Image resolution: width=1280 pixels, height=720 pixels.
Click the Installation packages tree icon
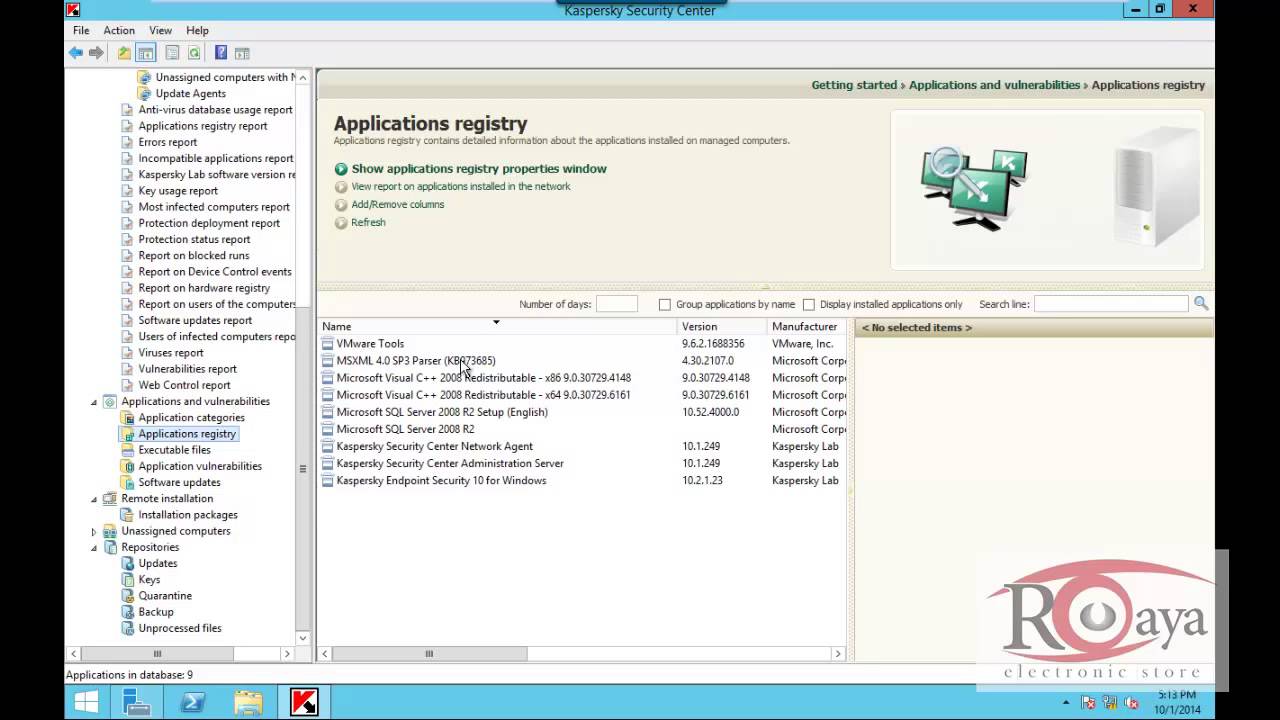[x=127, y=515]
